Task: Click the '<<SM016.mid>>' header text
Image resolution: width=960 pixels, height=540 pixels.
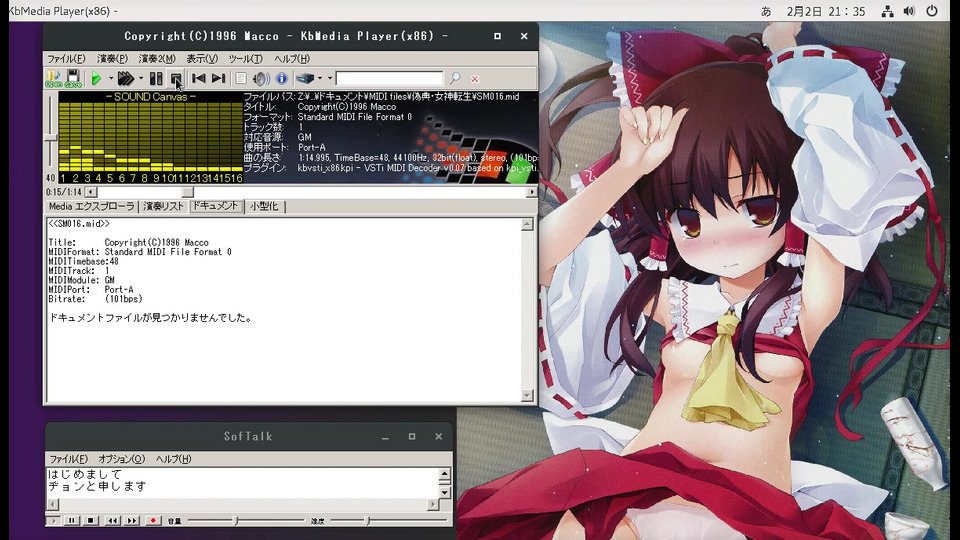Action: tap(79, 224)
